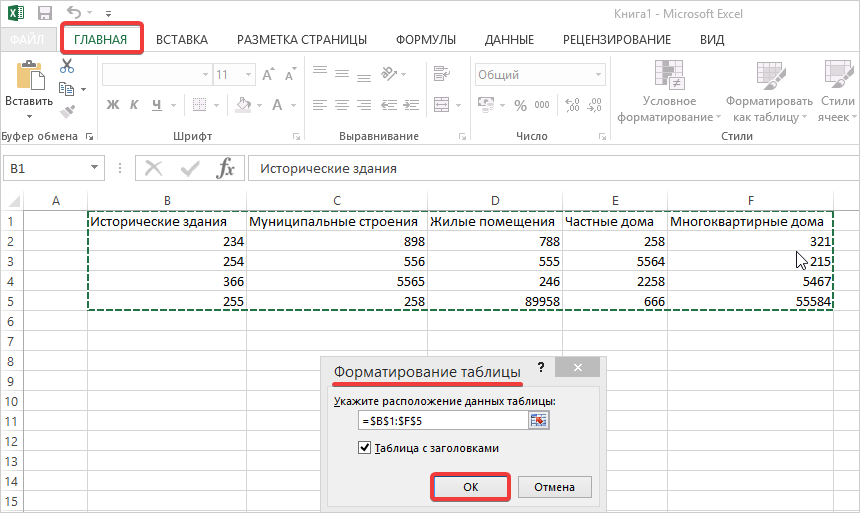Toggle 'Таблица с заголовками' checkbox

(x=364, y=448)
